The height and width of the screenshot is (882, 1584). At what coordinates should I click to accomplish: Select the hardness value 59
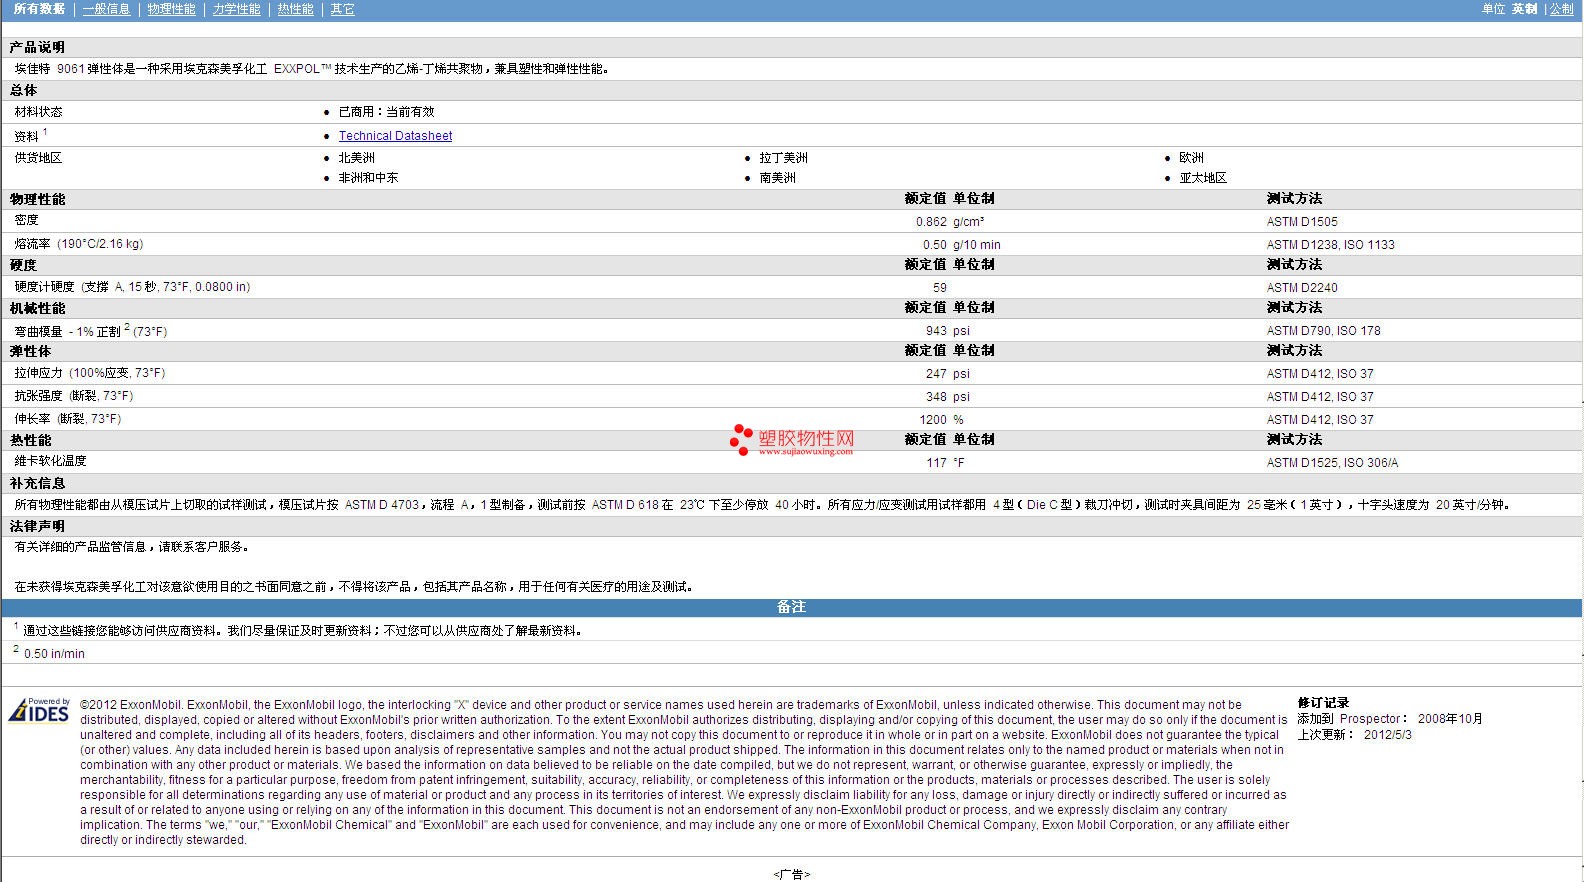(940, 288)
